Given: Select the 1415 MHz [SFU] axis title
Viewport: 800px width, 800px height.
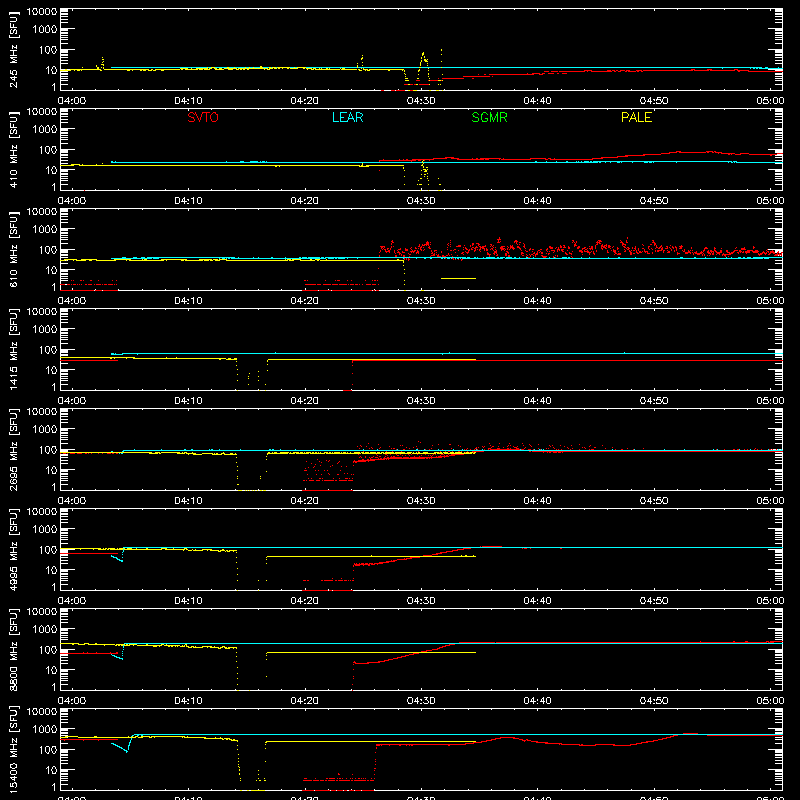Looking at the screenshot, I should [13, 349].
